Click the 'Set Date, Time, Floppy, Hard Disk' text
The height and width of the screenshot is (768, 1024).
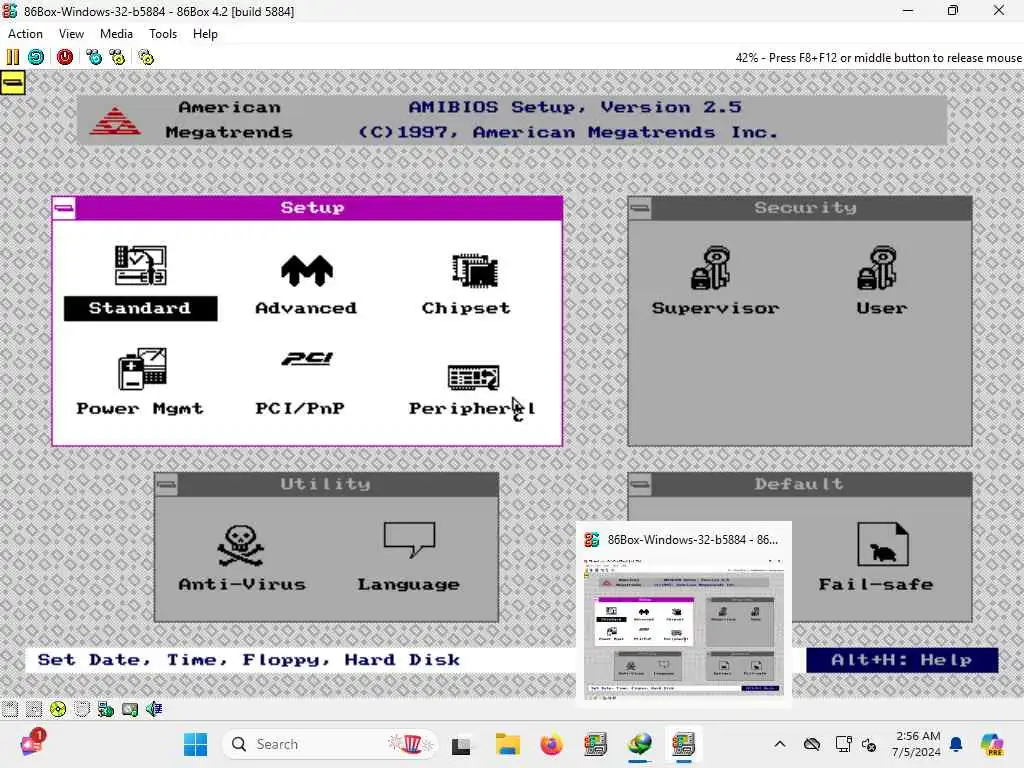[249, 660]
